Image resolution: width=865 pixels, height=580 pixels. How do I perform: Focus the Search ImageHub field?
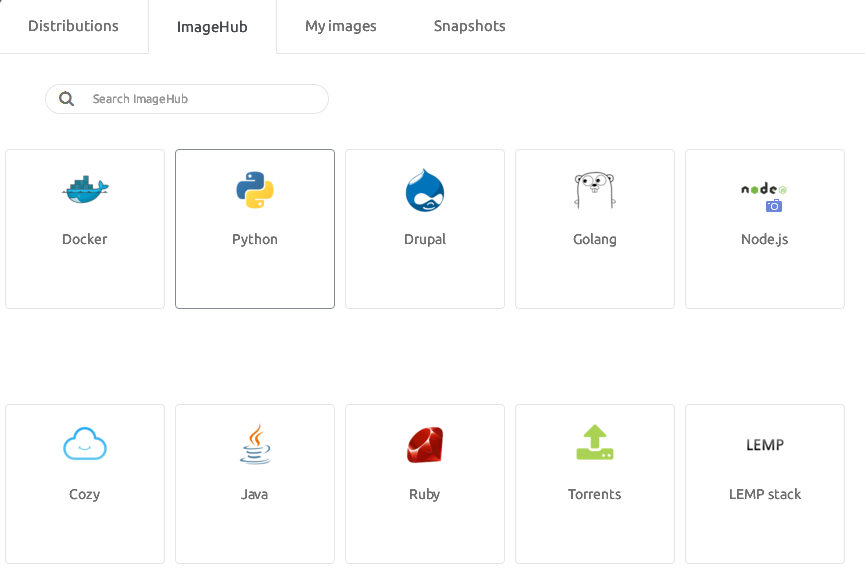point(187,99)
